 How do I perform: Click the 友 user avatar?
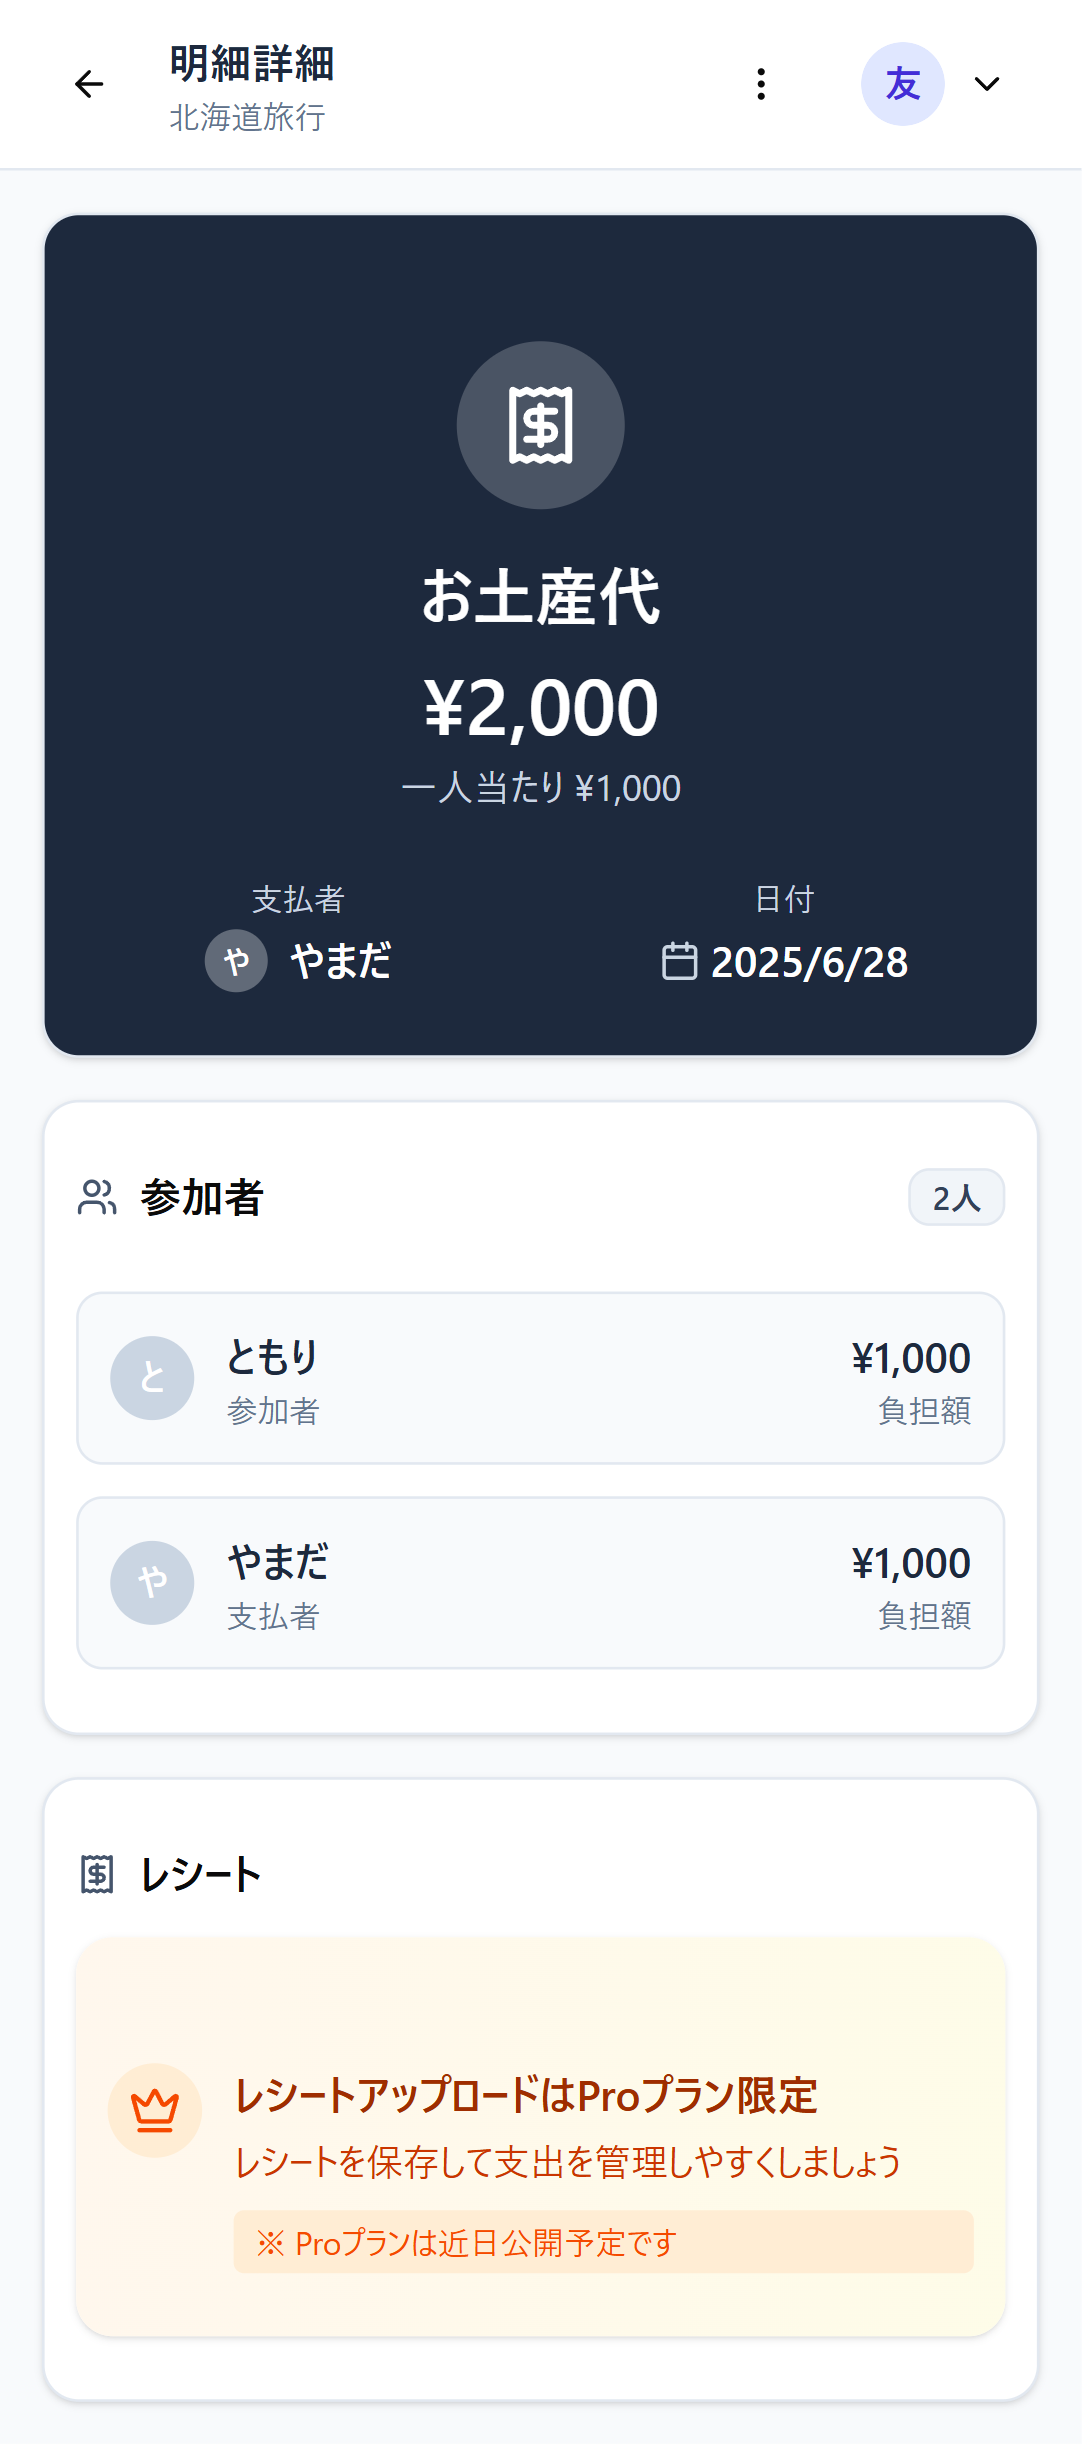coord(902,84)
